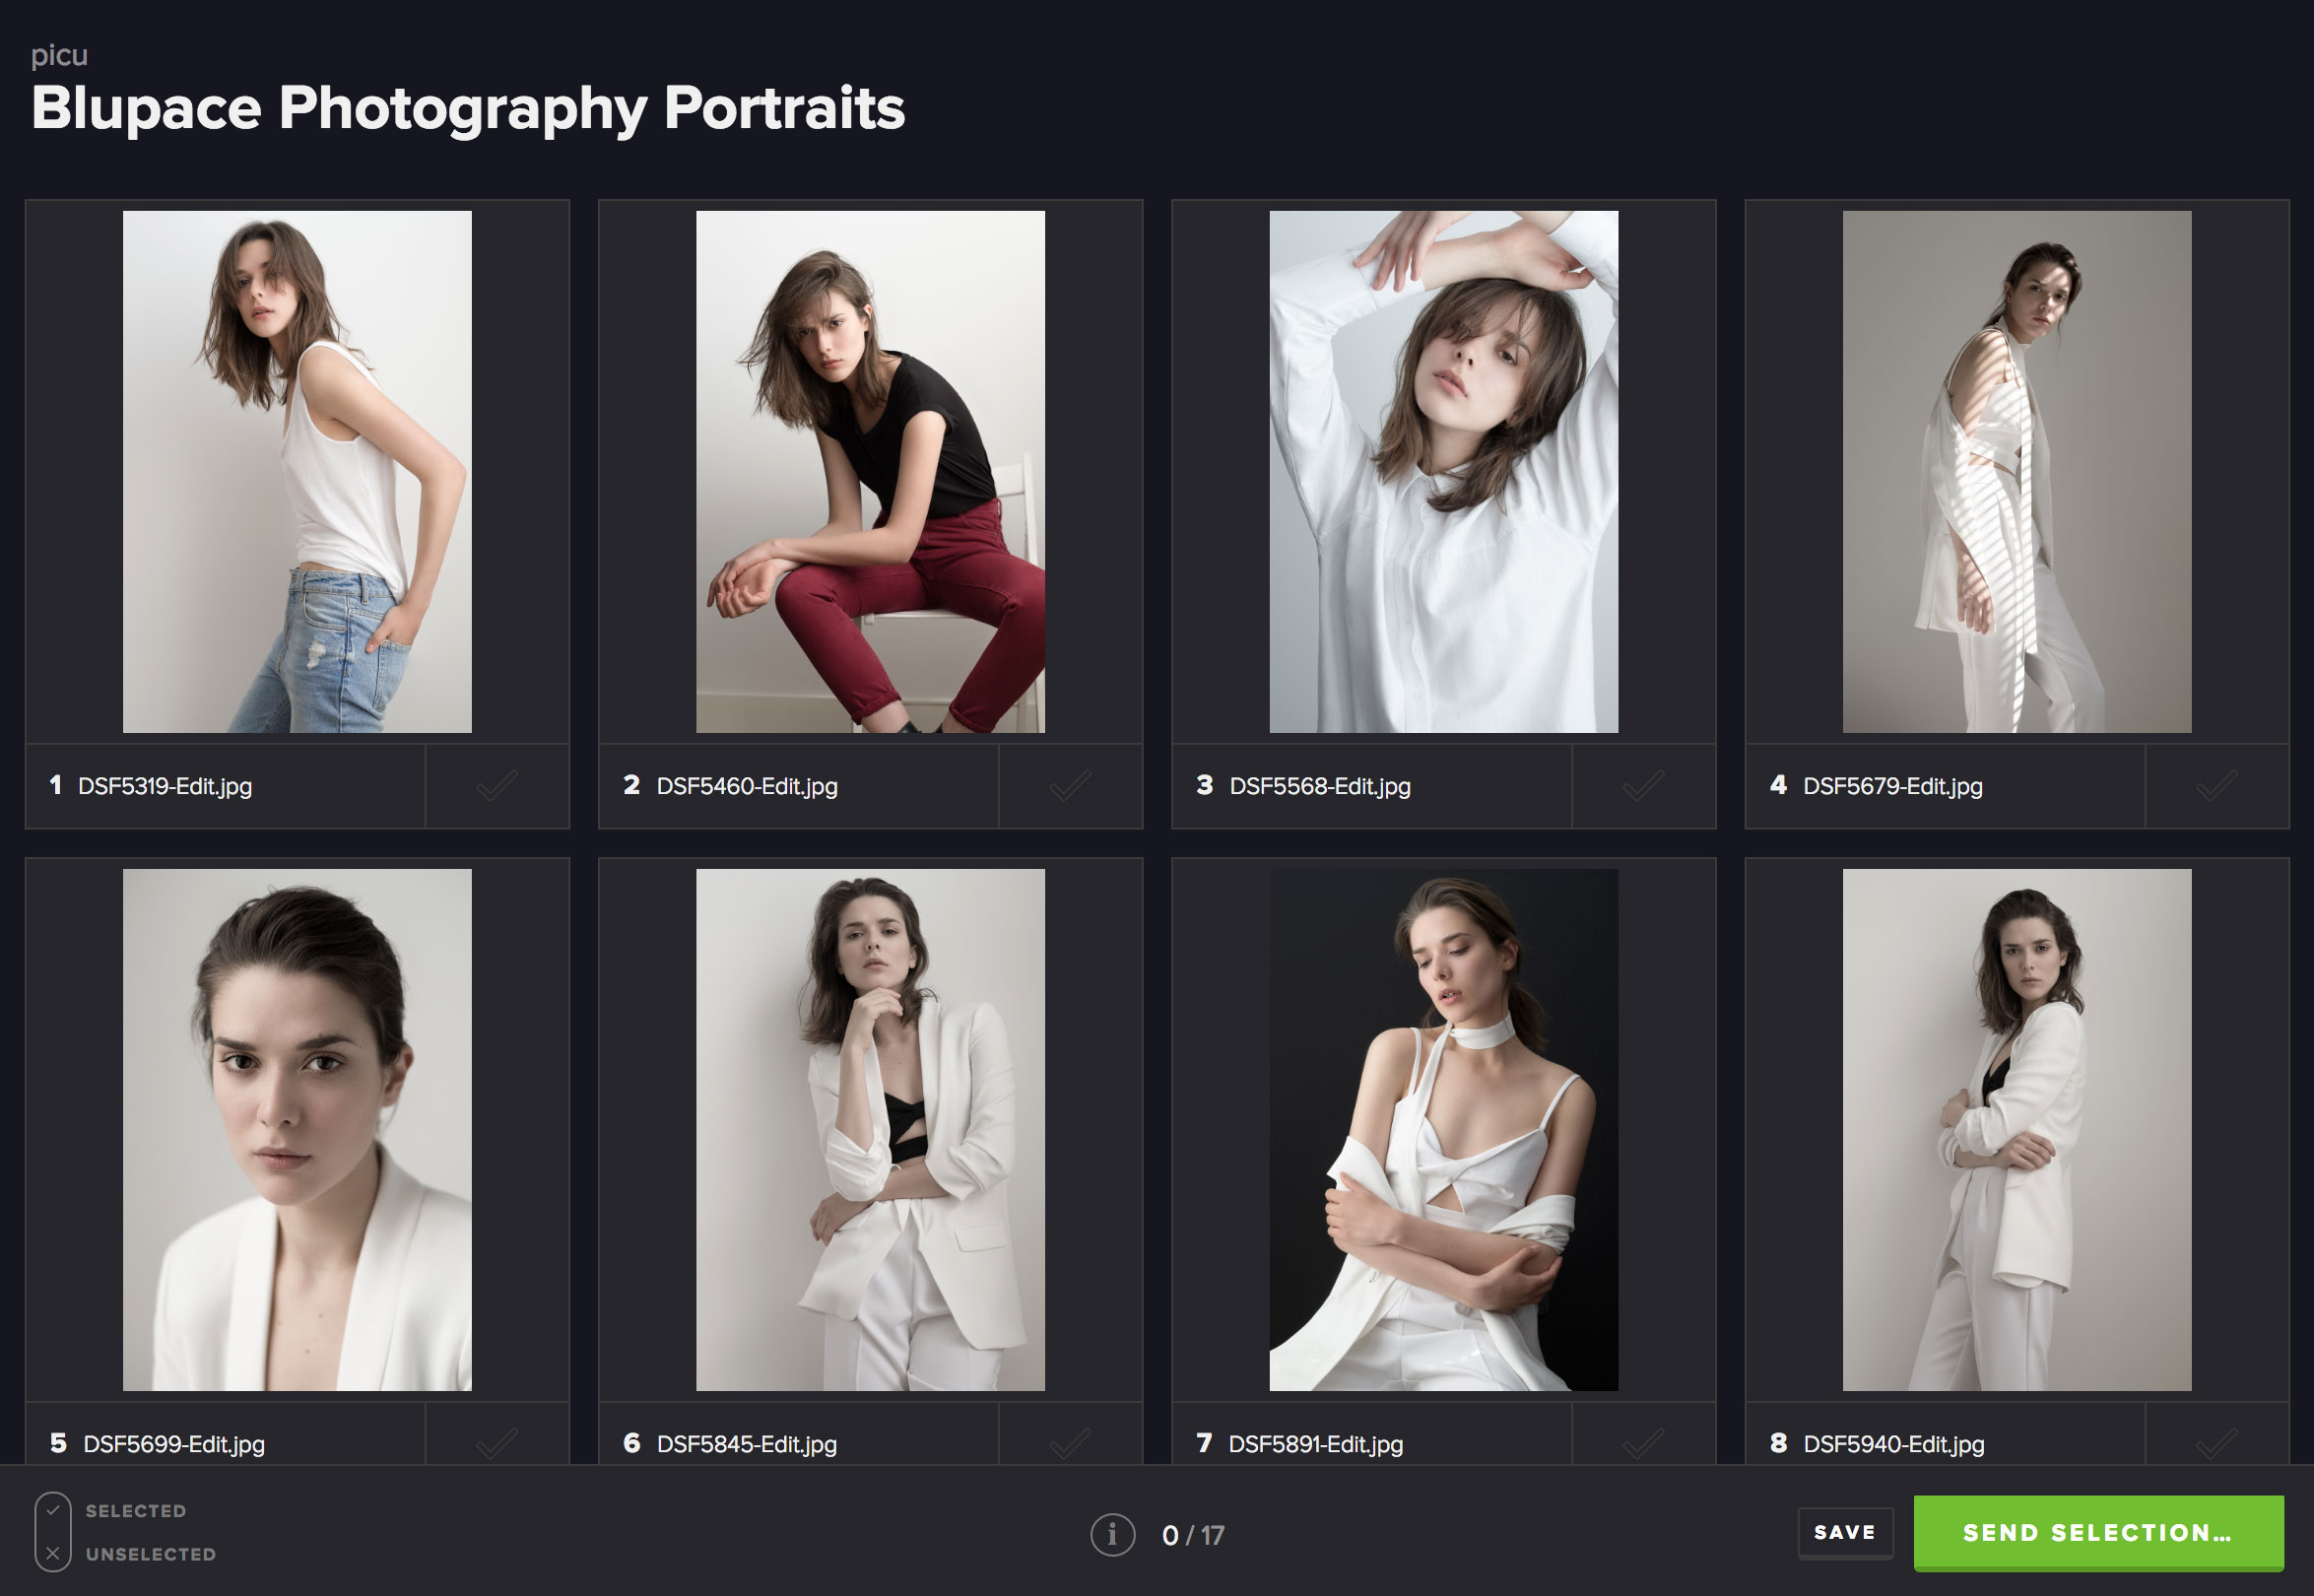Open photo thumbnail DSF5699-Edit.jpg
This screenshot has width=2314, height=1596.
coord(297,1129)
